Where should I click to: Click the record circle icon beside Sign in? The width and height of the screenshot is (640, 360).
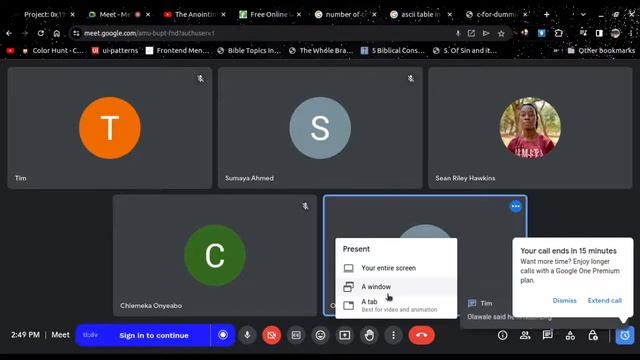[223, 335]
